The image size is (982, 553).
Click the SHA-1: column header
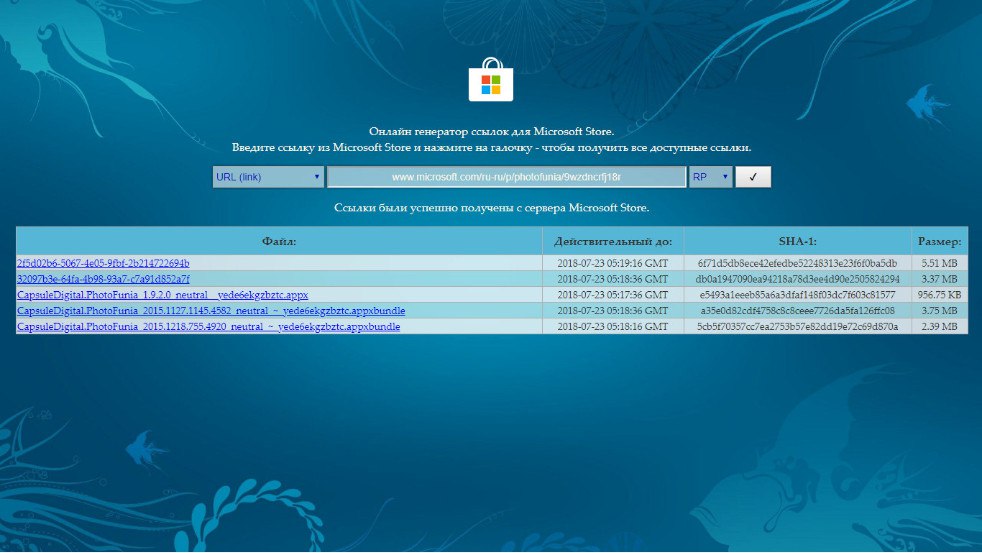[797, 241]
